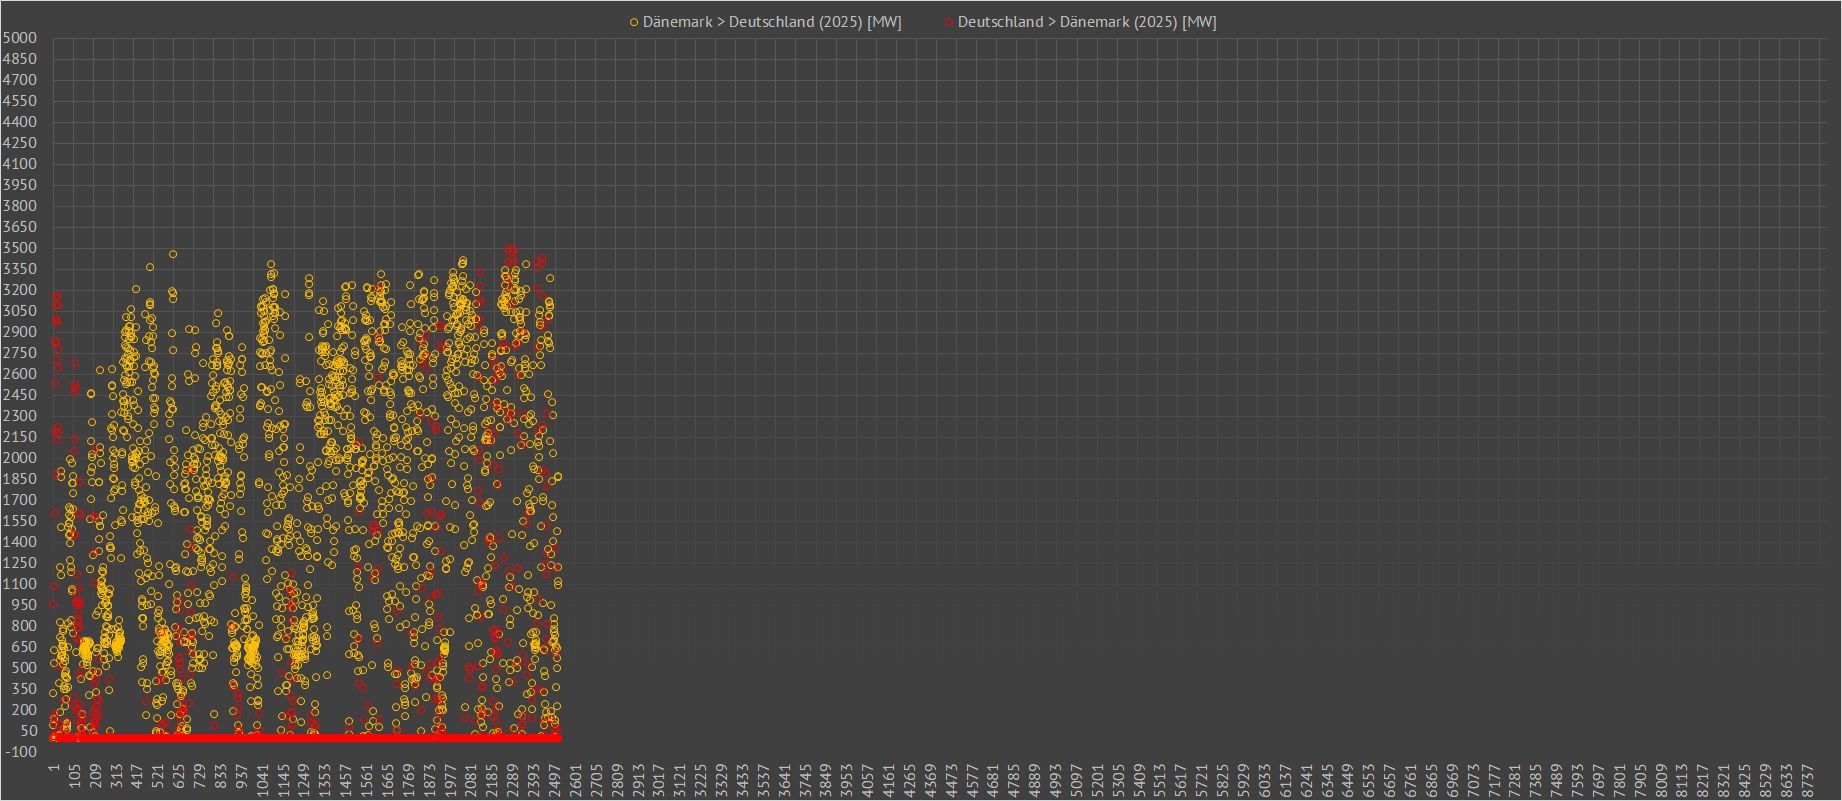This screenshot has height=801, width=1842.
Task: Click the red circle legend marker
Action: (x=949, y=22)
